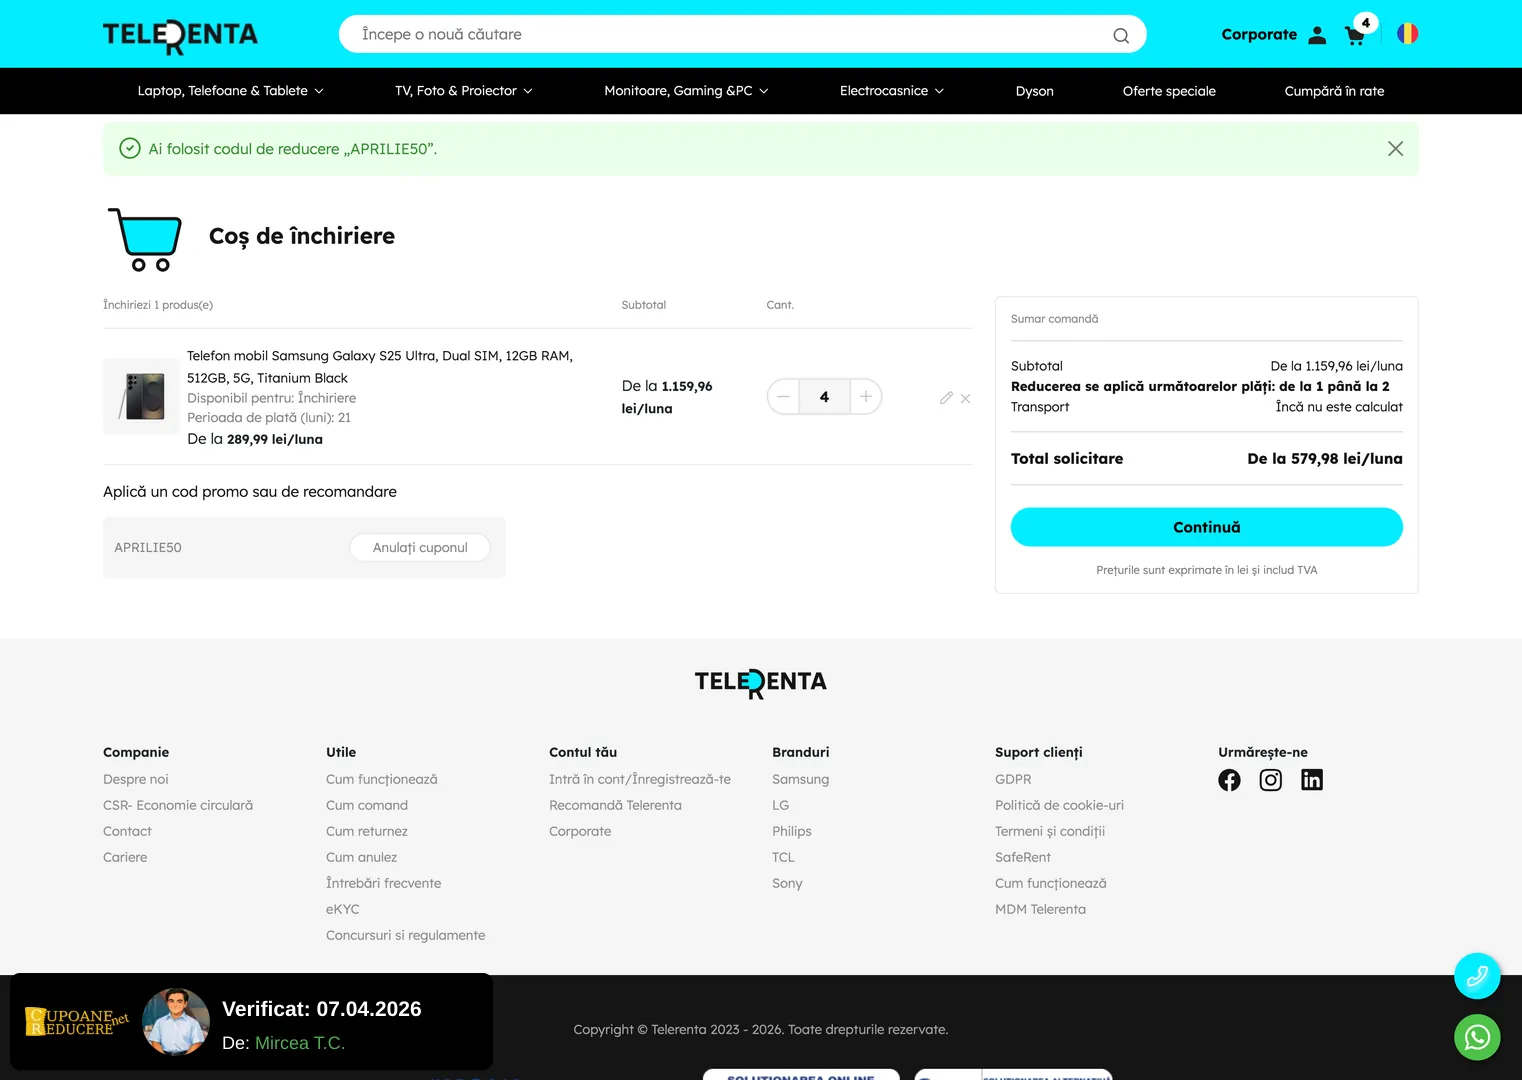The width and height of the screenshot is (1522, 1080).
Task: Open Telerenta Instagram page icon
Action: pos(1270,780)
